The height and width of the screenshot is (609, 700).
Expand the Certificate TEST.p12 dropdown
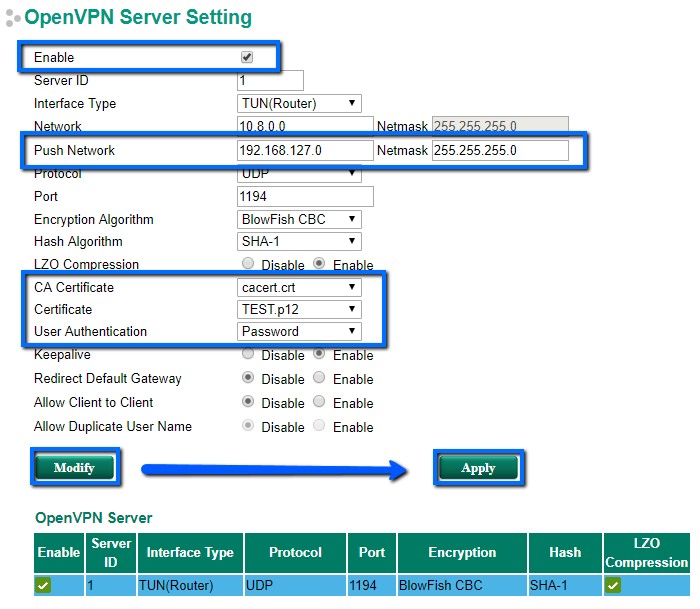click(299, 310)
